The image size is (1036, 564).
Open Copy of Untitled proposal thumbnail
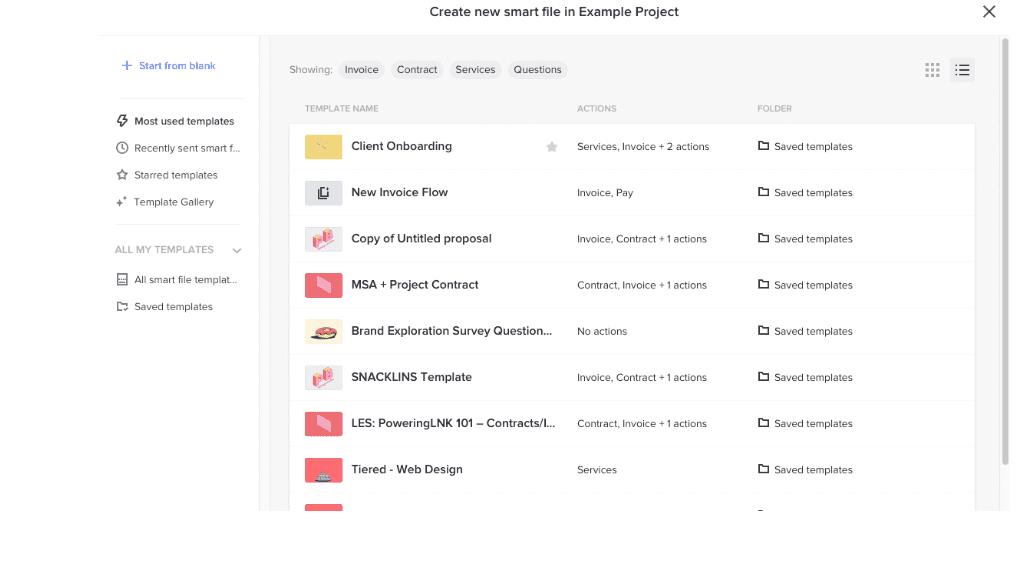[324, 239]
